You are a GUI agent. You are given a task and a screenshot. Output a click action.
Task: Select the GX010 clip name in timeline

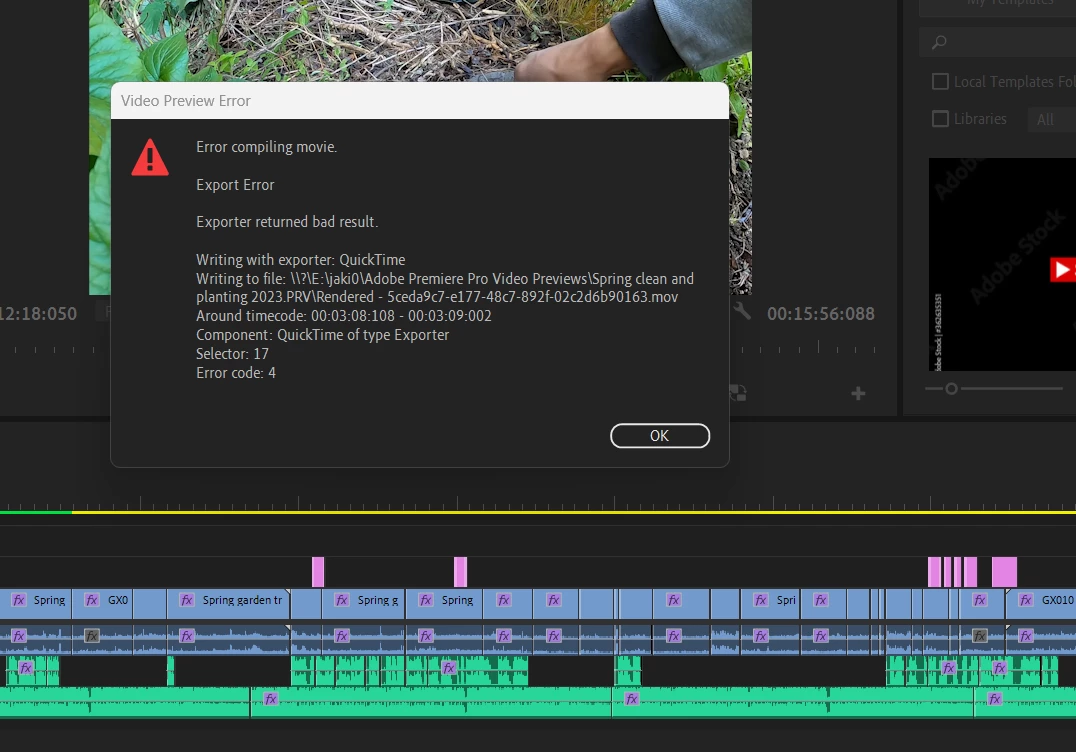click(x=1057, y=600)
